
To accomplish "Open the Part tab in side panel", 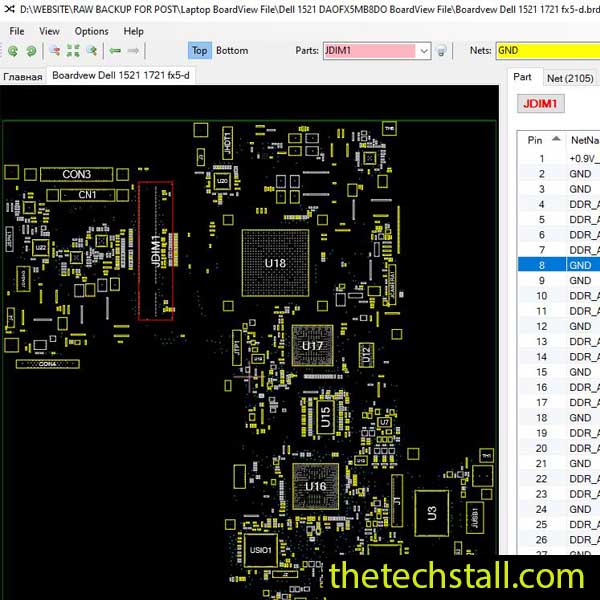I will point(522,77).
